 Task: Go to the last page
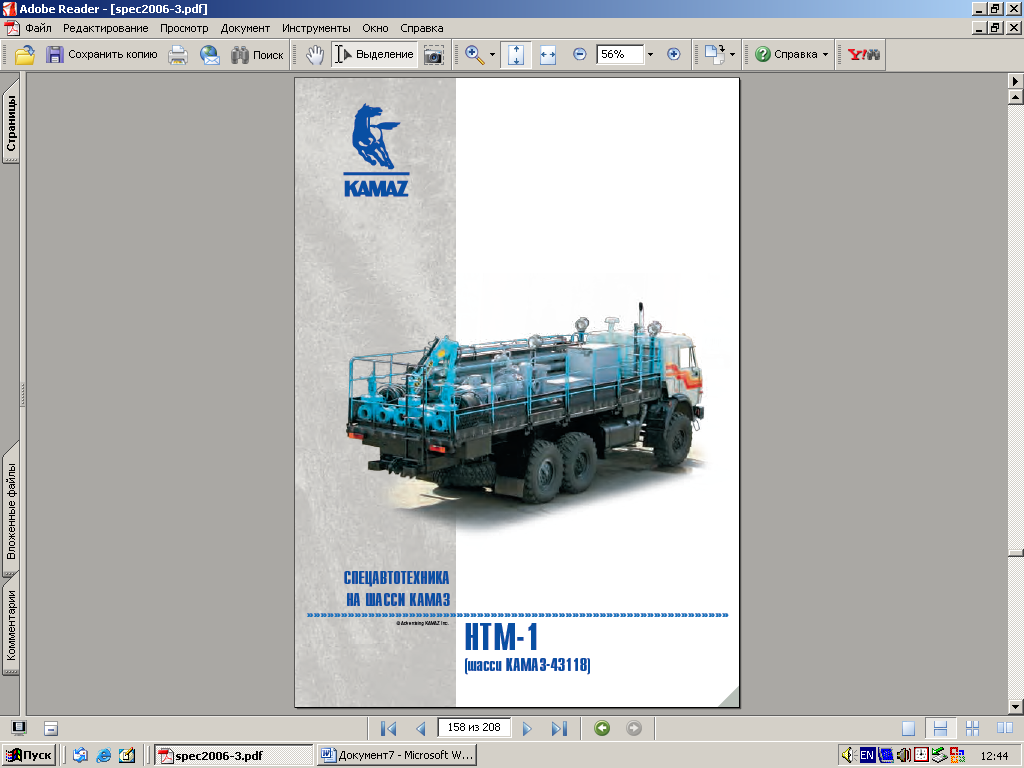tap(559, 728)
